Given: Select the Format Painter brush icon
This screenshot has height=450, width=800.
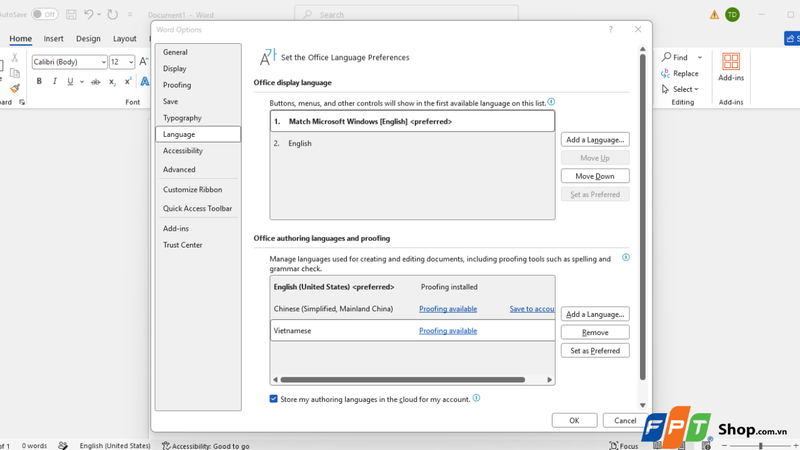Looking at the screenshot, I should pyautogui.click(x=15, y=89).
